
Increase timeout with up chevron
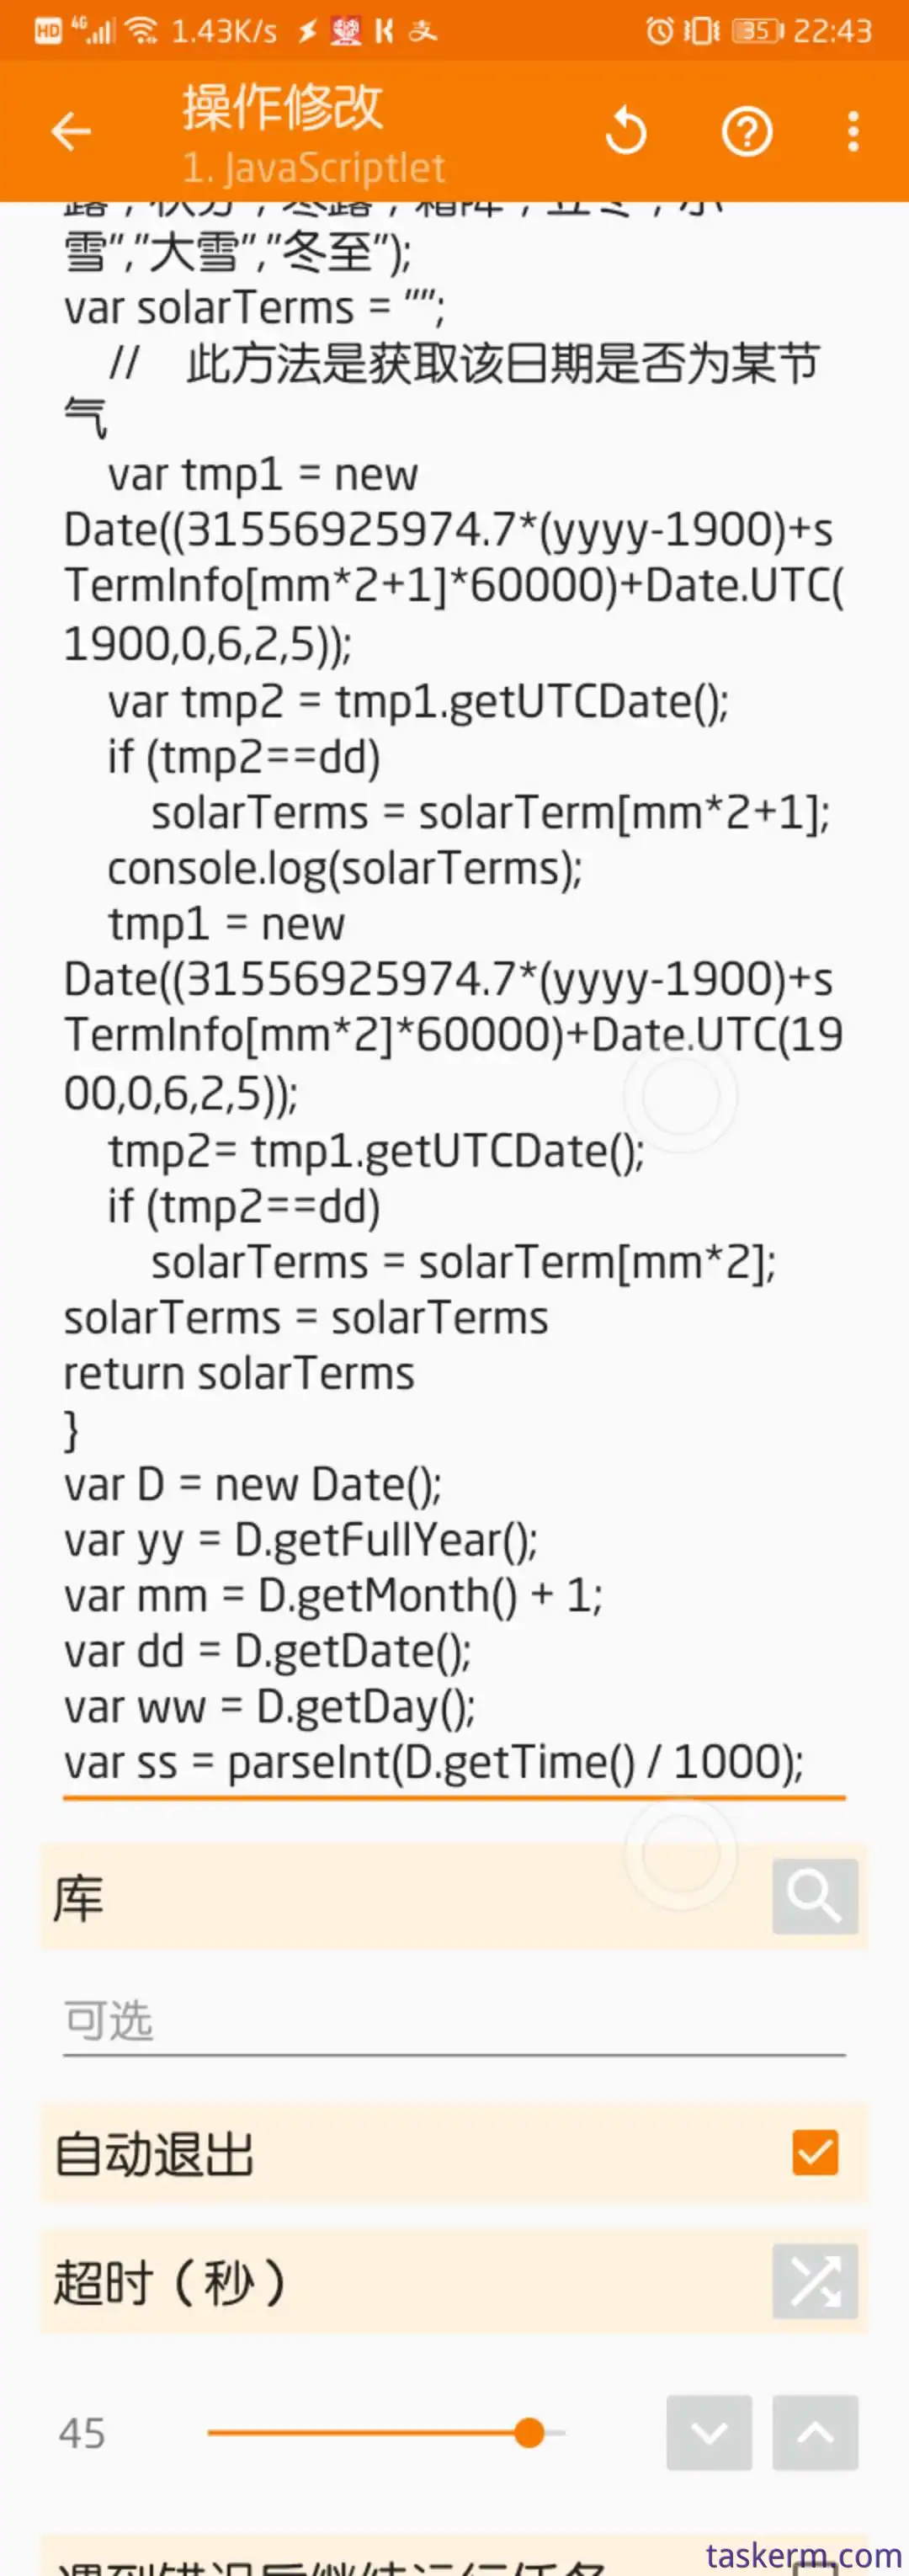[814, 2432]
